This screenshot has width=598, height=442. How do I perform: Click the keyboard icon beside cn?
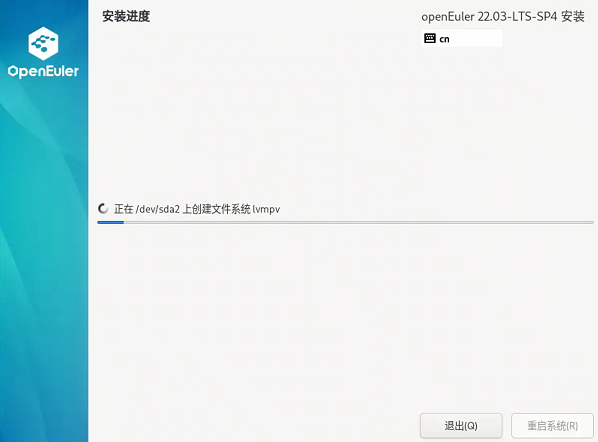(x=430, y=39)
